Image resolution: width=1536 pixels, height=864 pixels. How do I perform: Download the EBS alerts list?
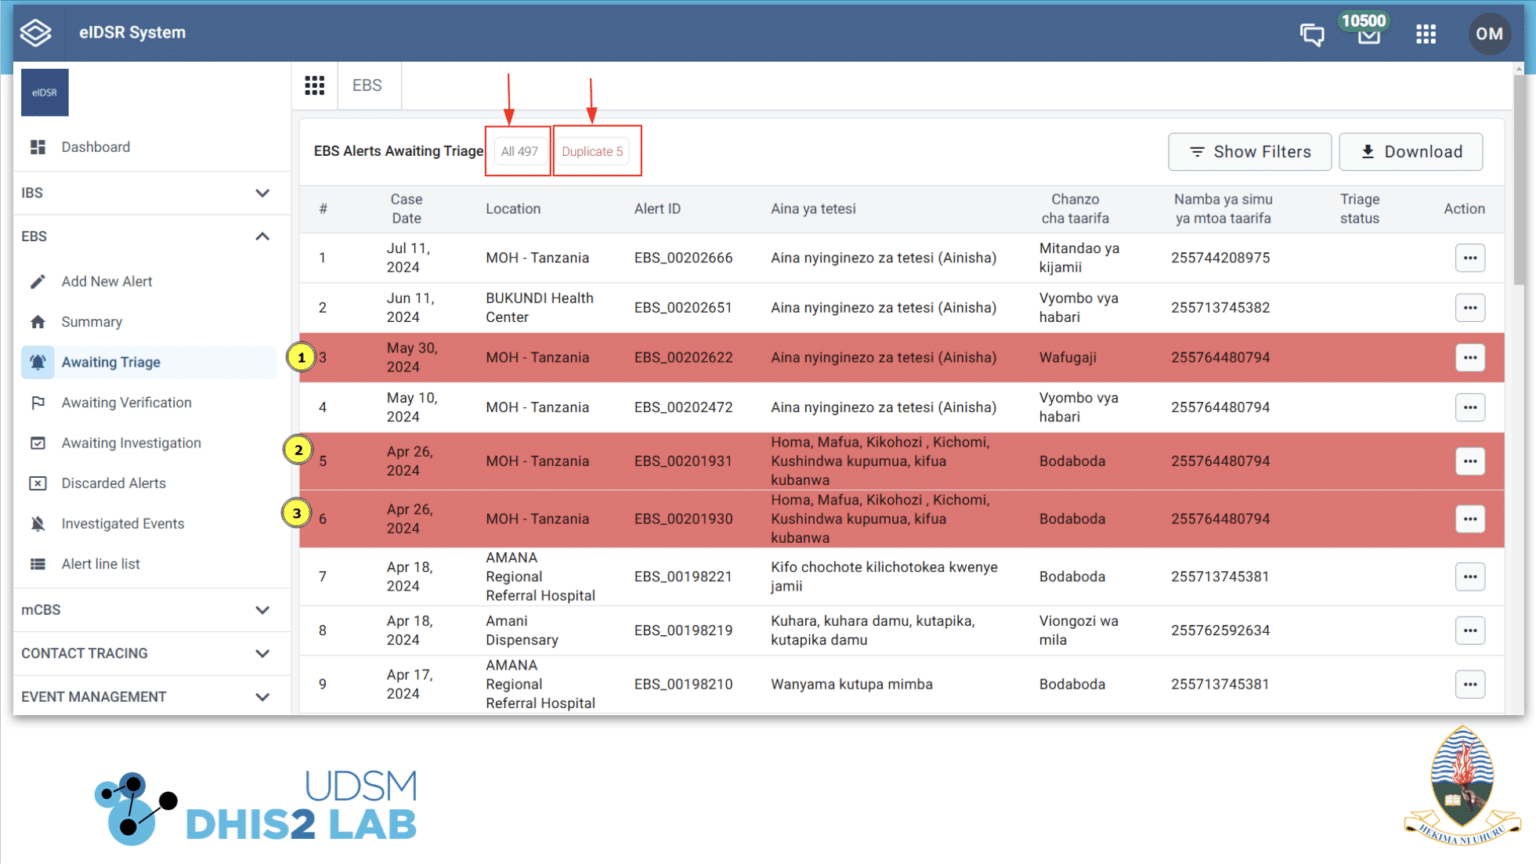[1411, 151]
